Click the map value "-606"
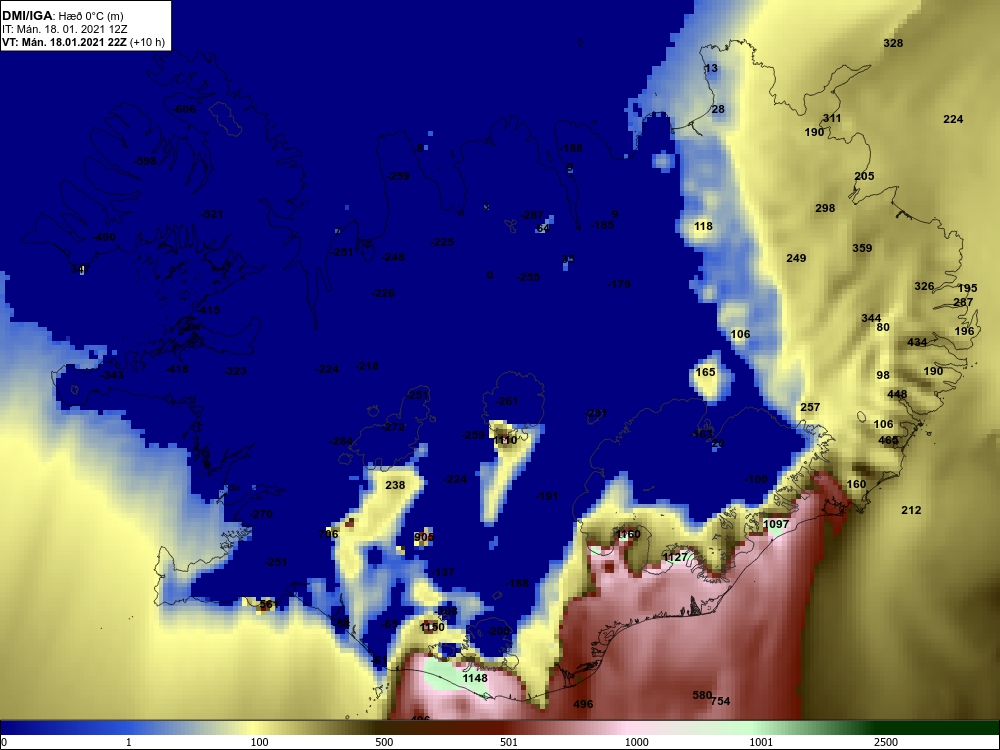 click(x=184, y=109)
